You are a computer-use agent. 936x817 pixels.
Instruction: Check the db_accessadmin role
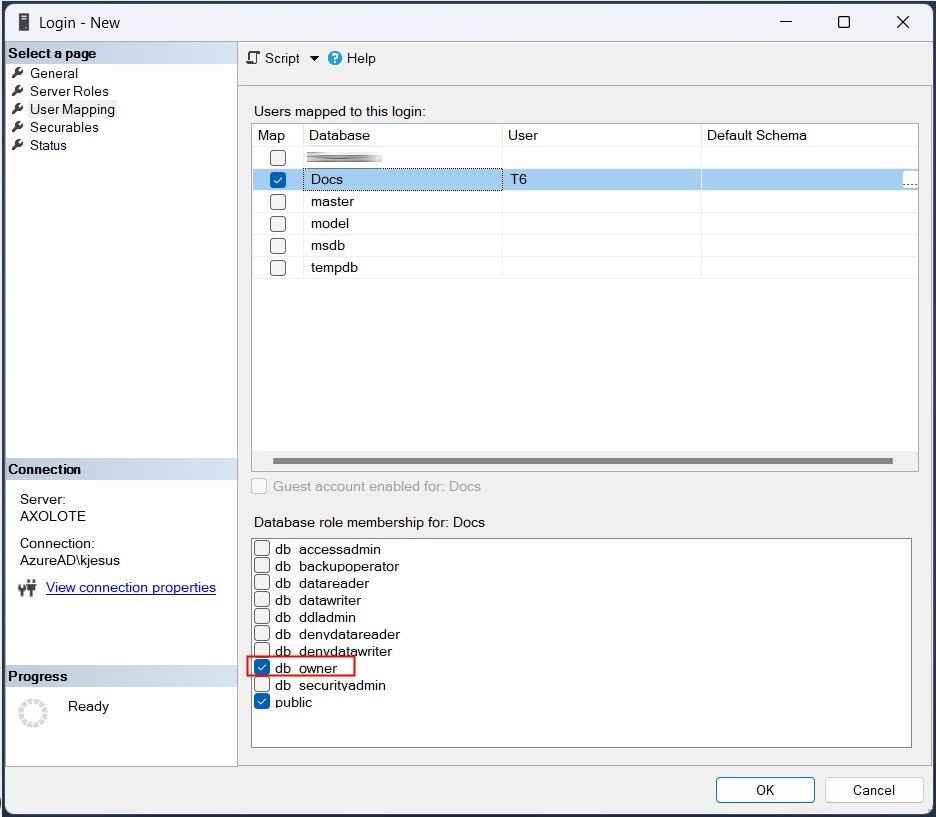pos(262,548)
